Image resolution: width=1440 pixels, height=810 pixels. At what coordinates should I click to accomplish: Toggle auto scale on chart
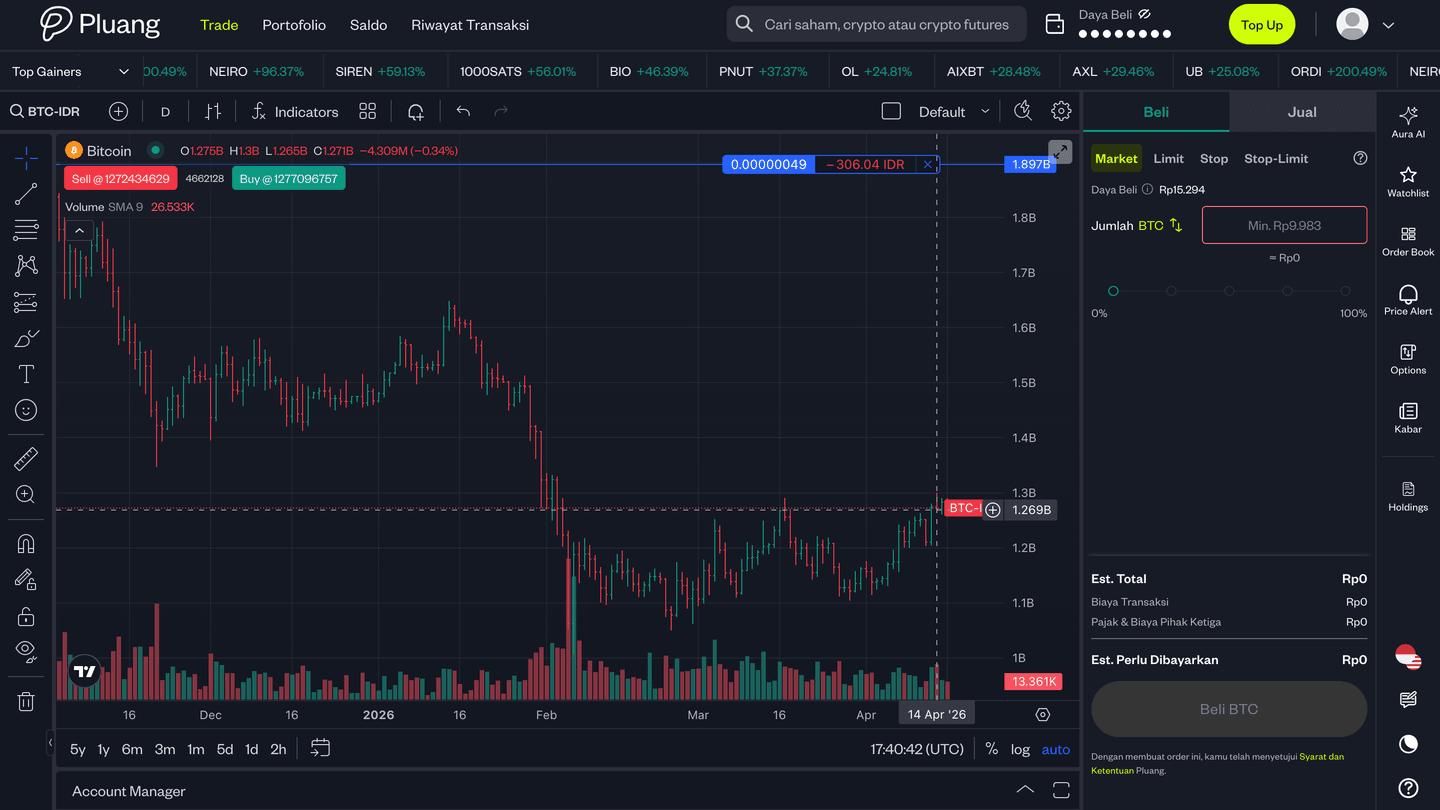point(1056,749)
